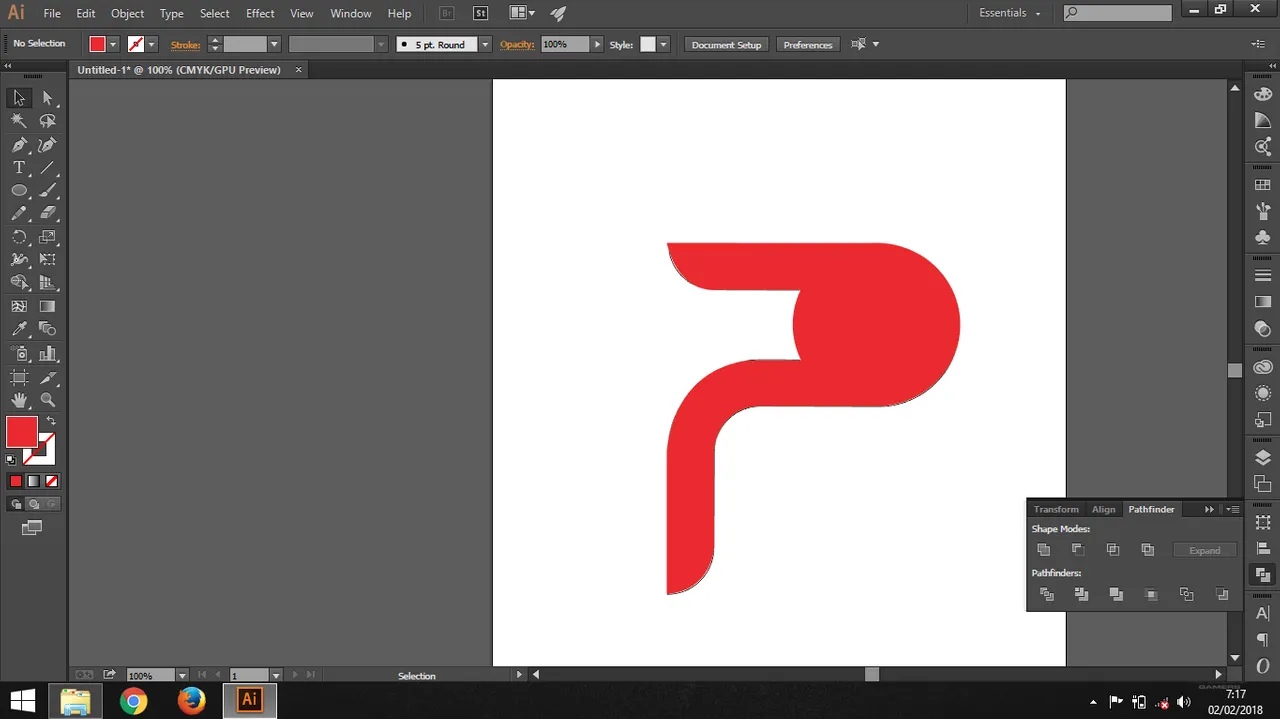Open stroke color dropdown in control bar

(151, 44)
